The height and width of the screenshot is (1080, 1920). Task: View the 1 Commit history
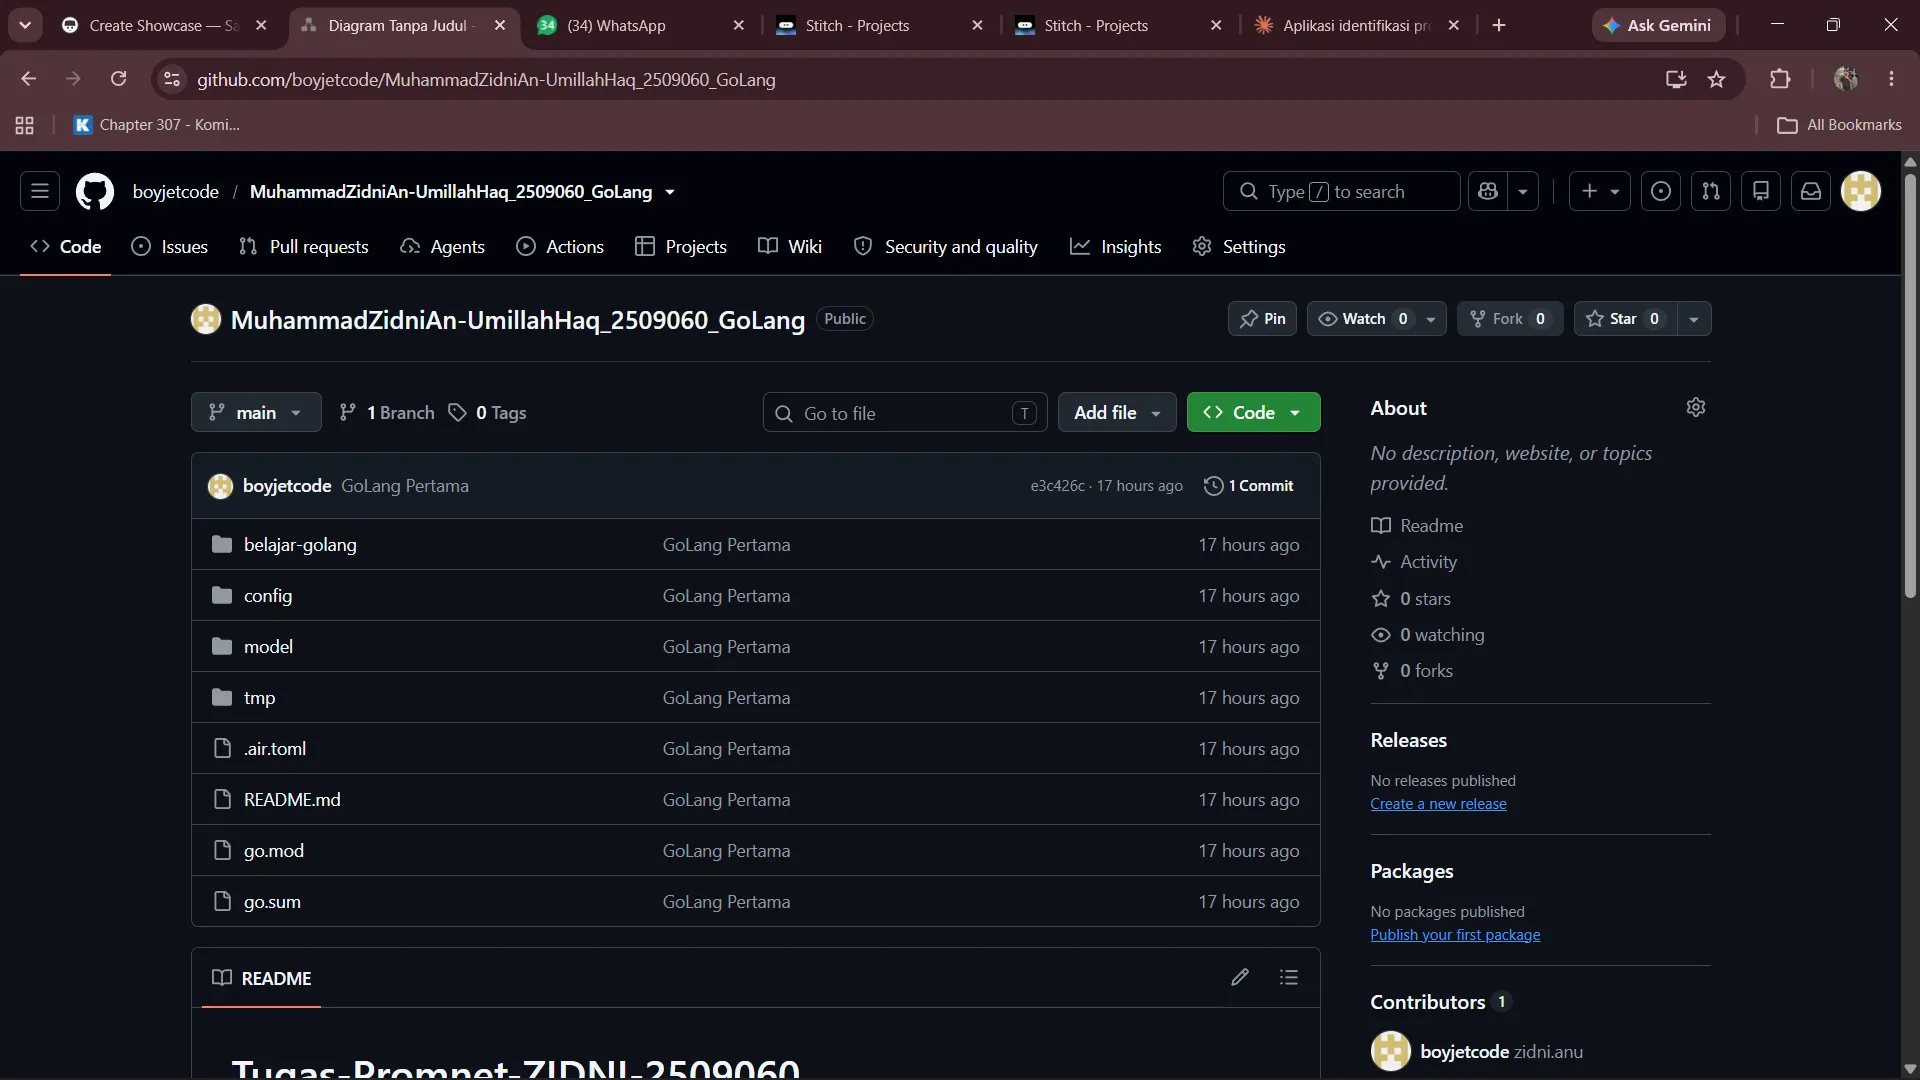[x=1249, y=486]
